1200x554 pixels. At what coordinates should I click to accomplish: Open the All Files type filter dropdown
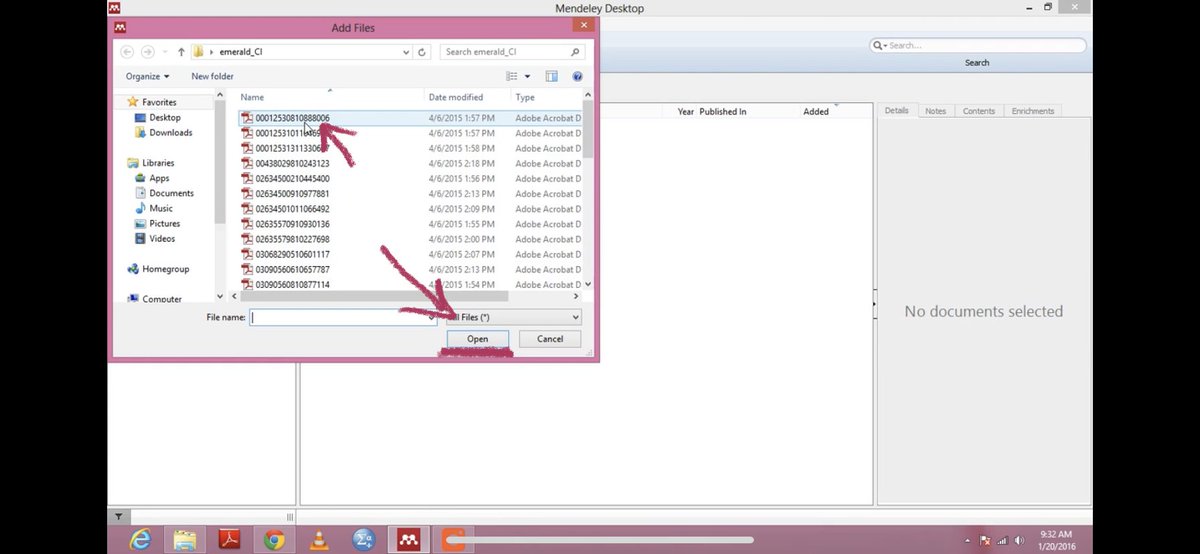tap(512, 317)
